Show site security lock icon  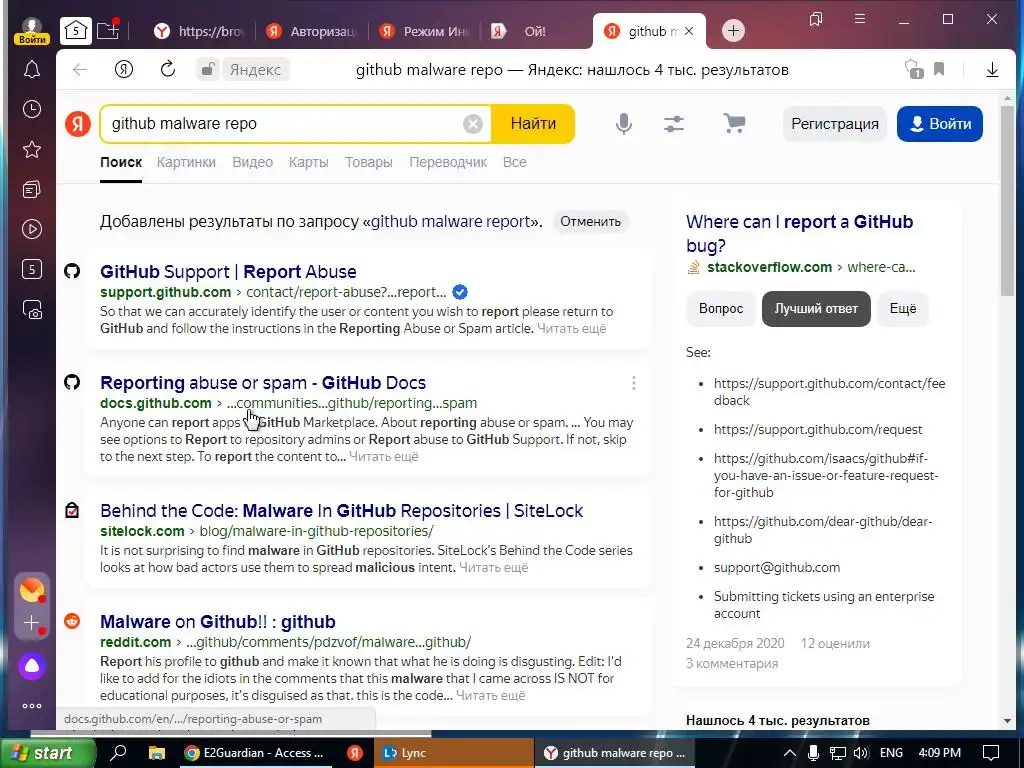point(208,69)
